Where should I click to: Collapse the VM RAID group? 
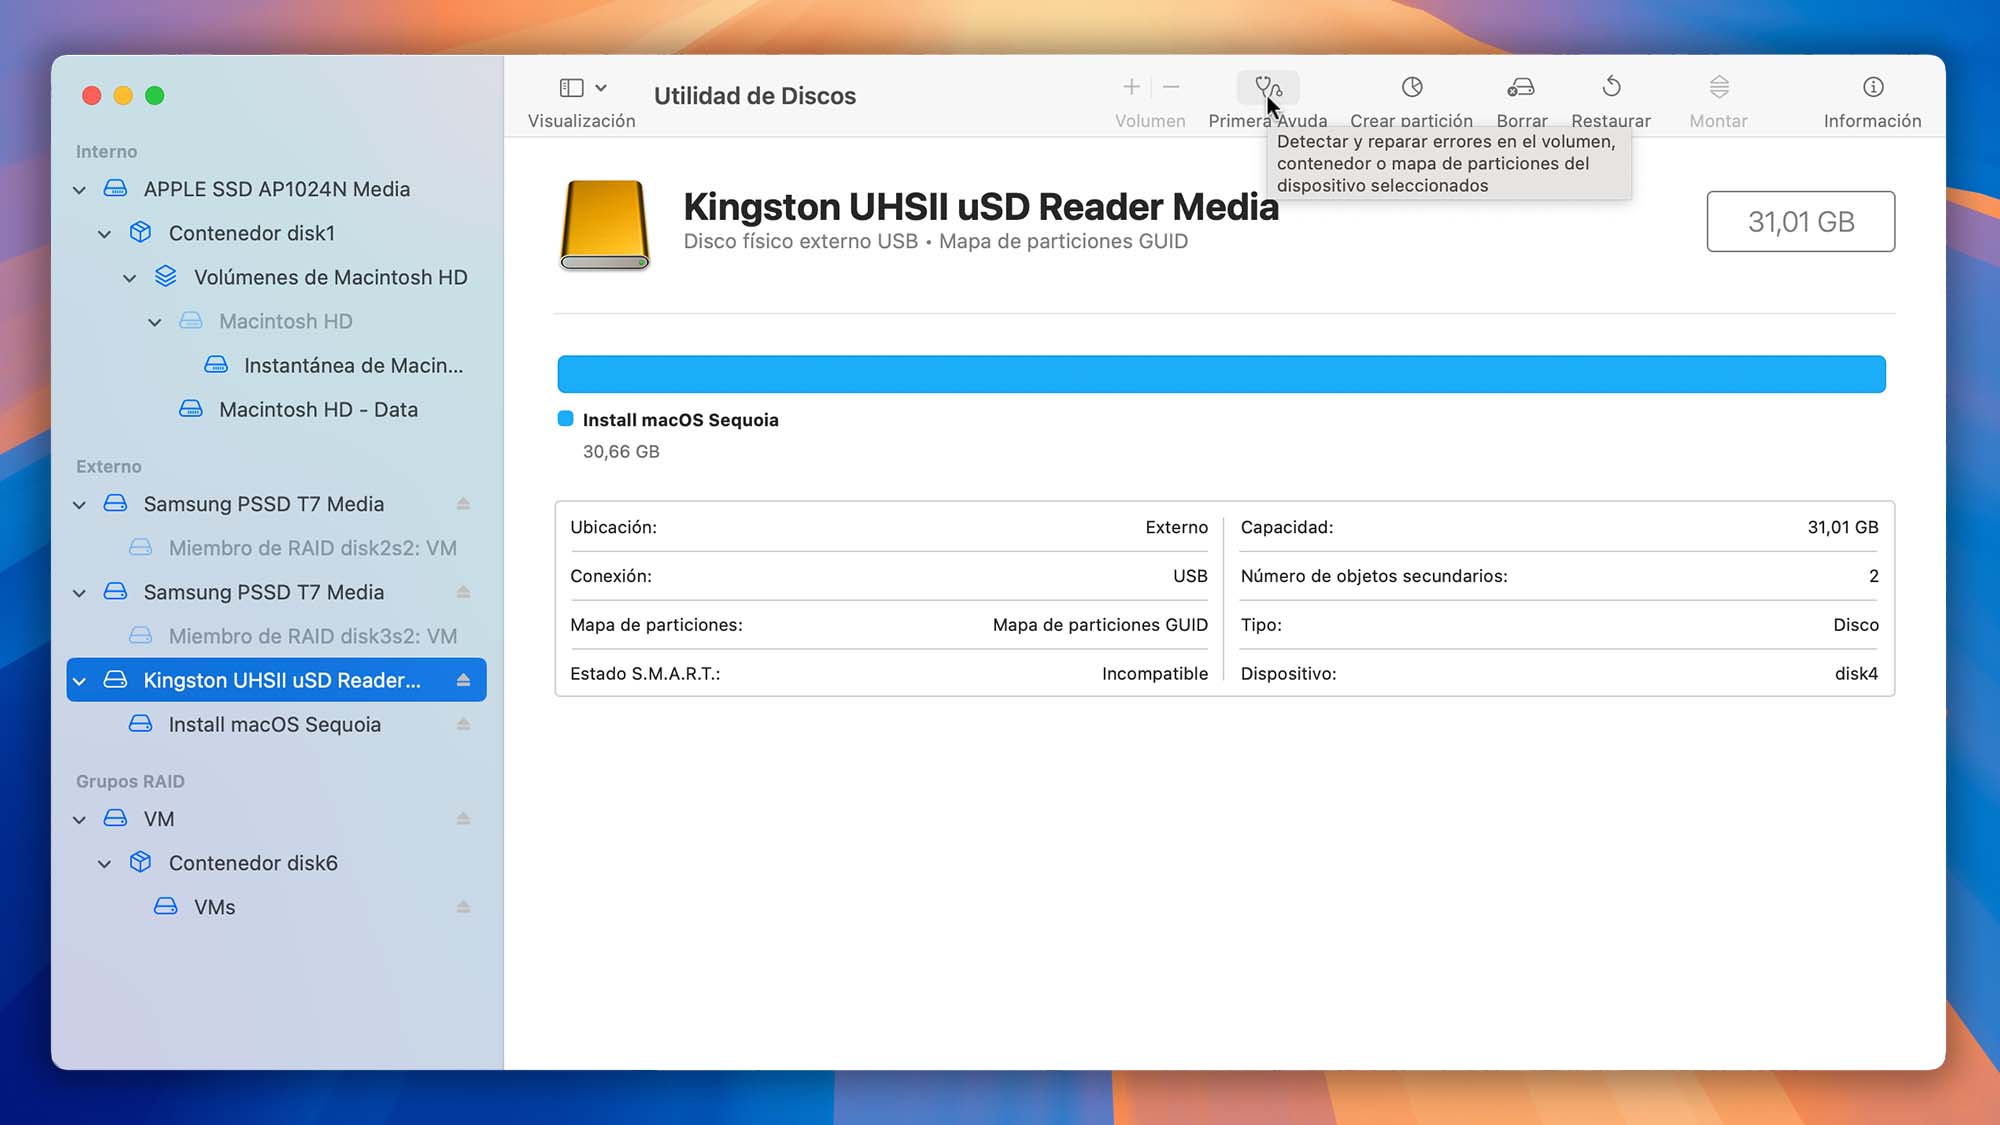(x=79, y=820)
